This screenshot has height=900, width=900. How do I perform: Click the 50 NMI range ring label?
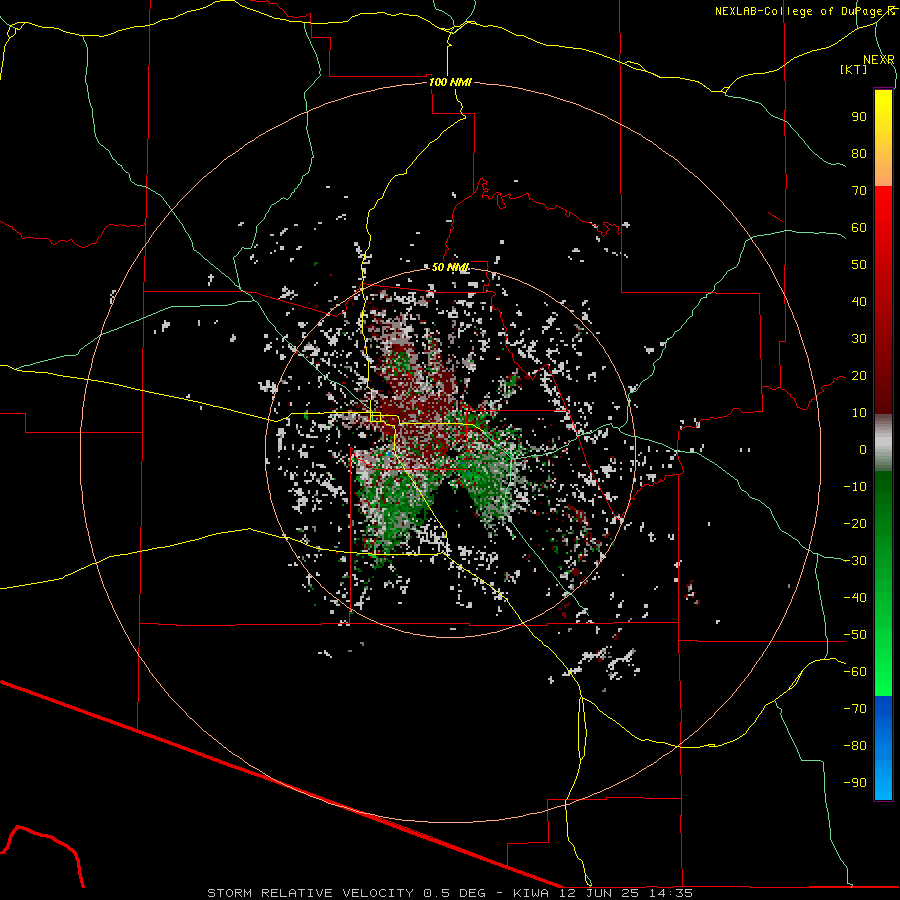(x=451, y=267)
